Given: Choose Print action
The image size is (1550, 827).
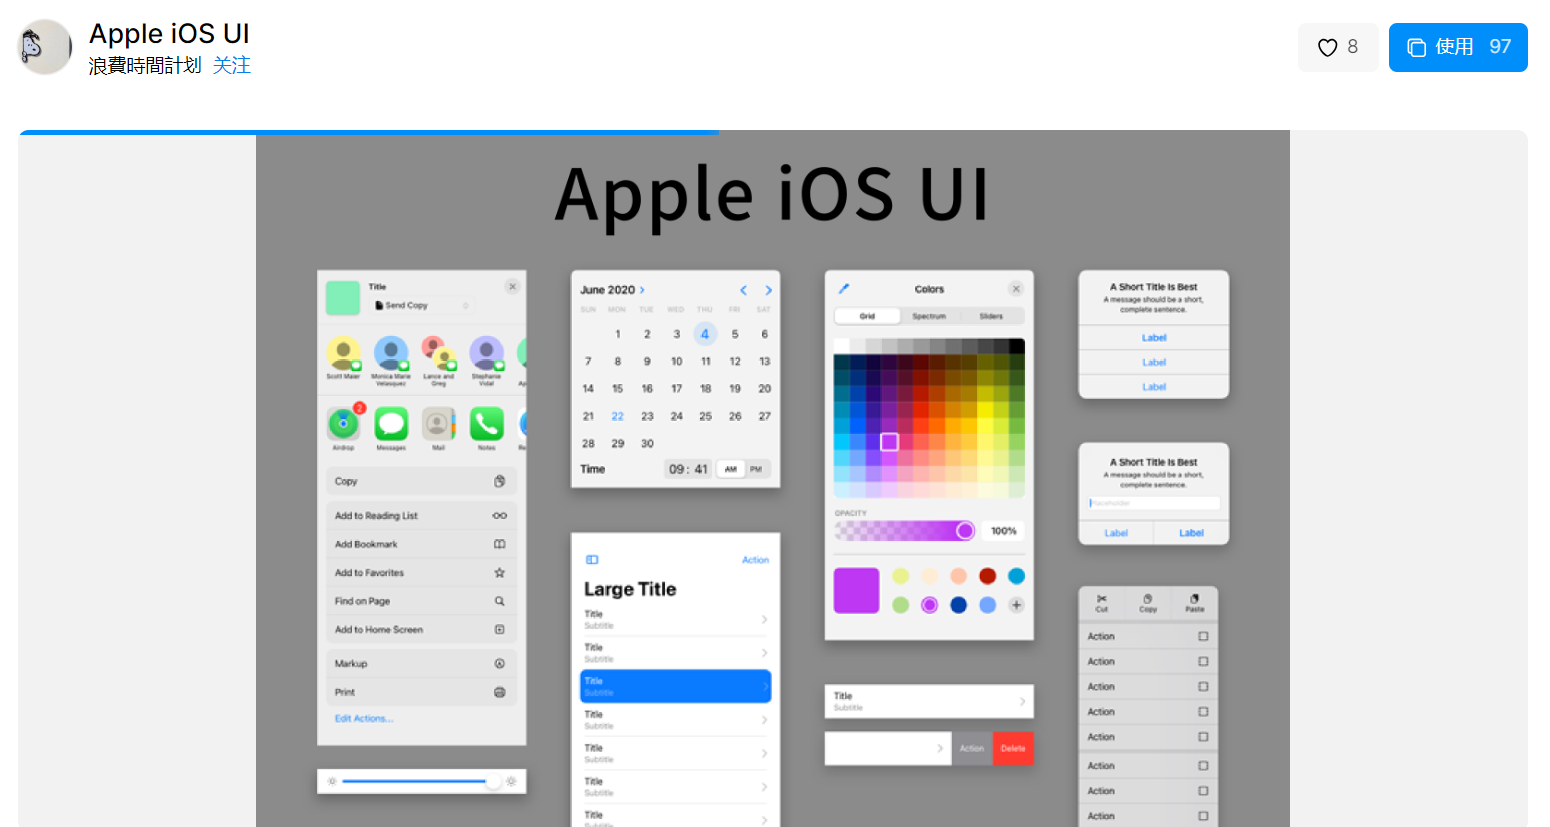Looking at the screenshot, I should click(x=421, y=692).
